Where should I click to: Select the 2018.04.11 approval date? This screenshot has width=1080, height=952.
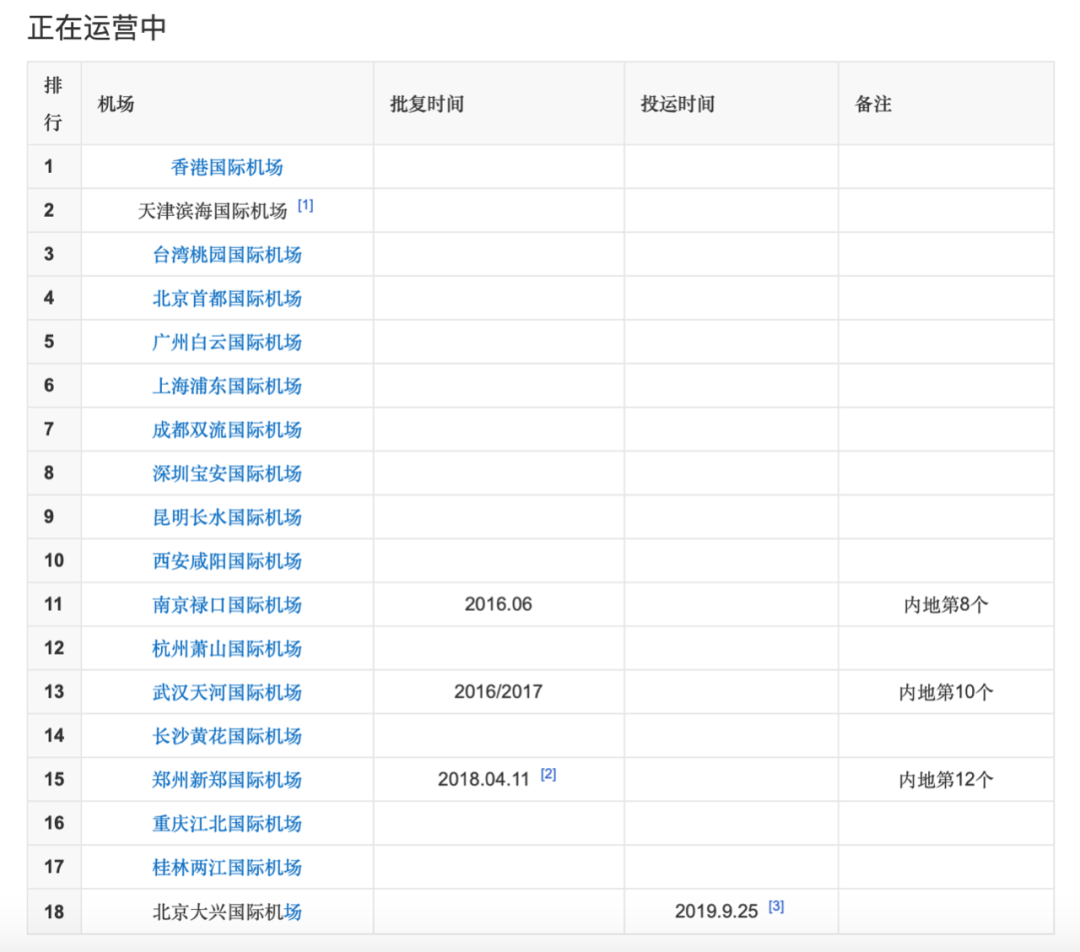[x=484, y=779]
